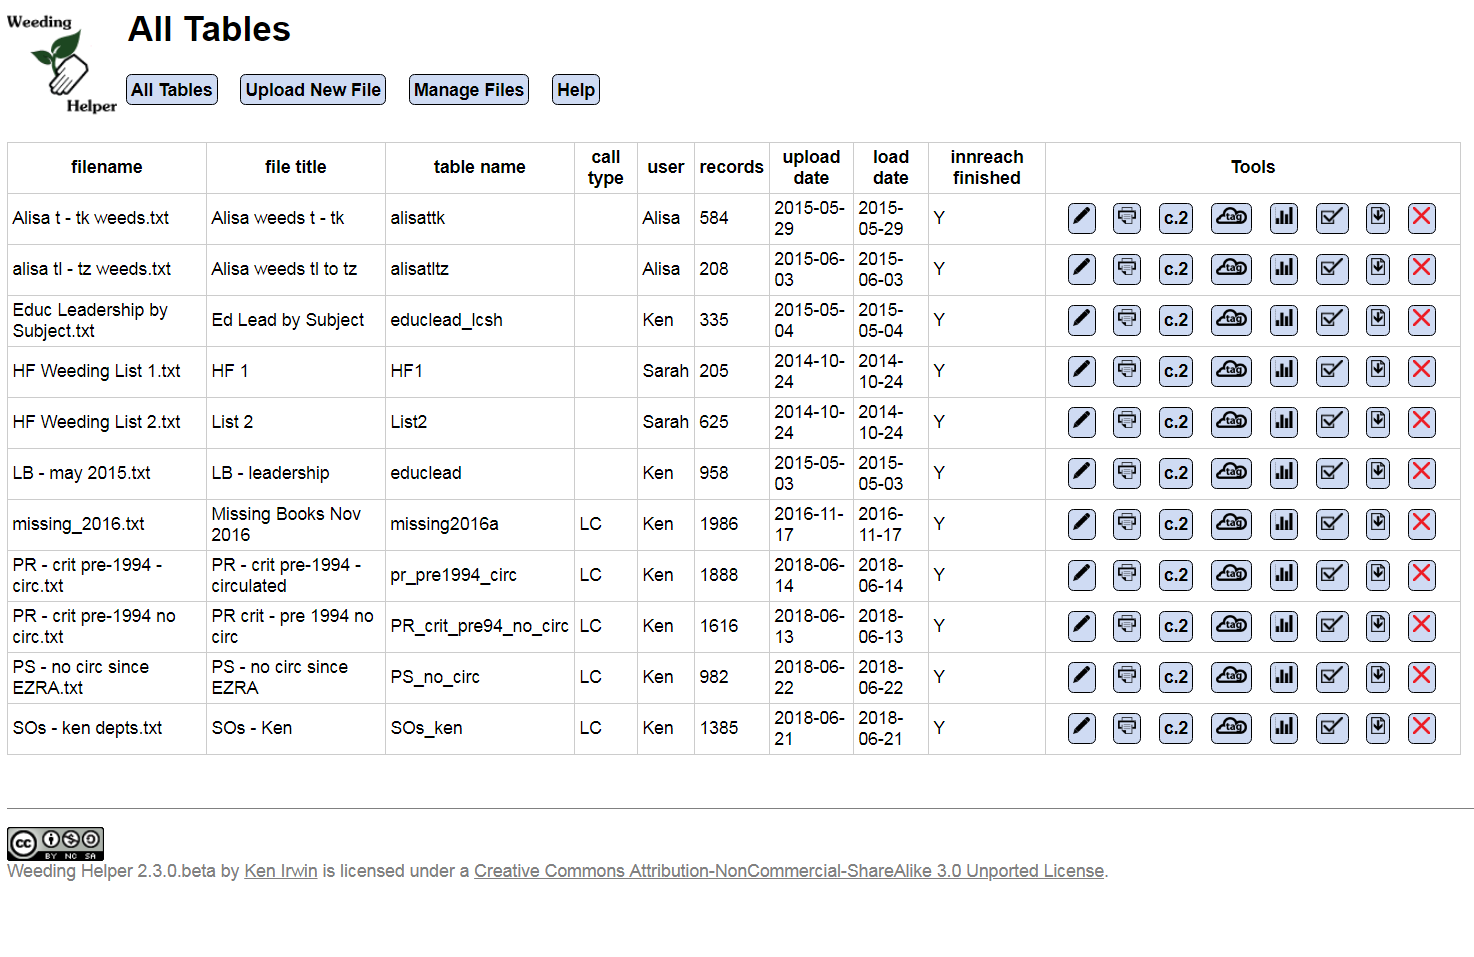Viewport: 1474px width, 957px height.
Task: Open tag cloud for Educ Leadership by Subject.txt
Action: [x=1231, y=320]
